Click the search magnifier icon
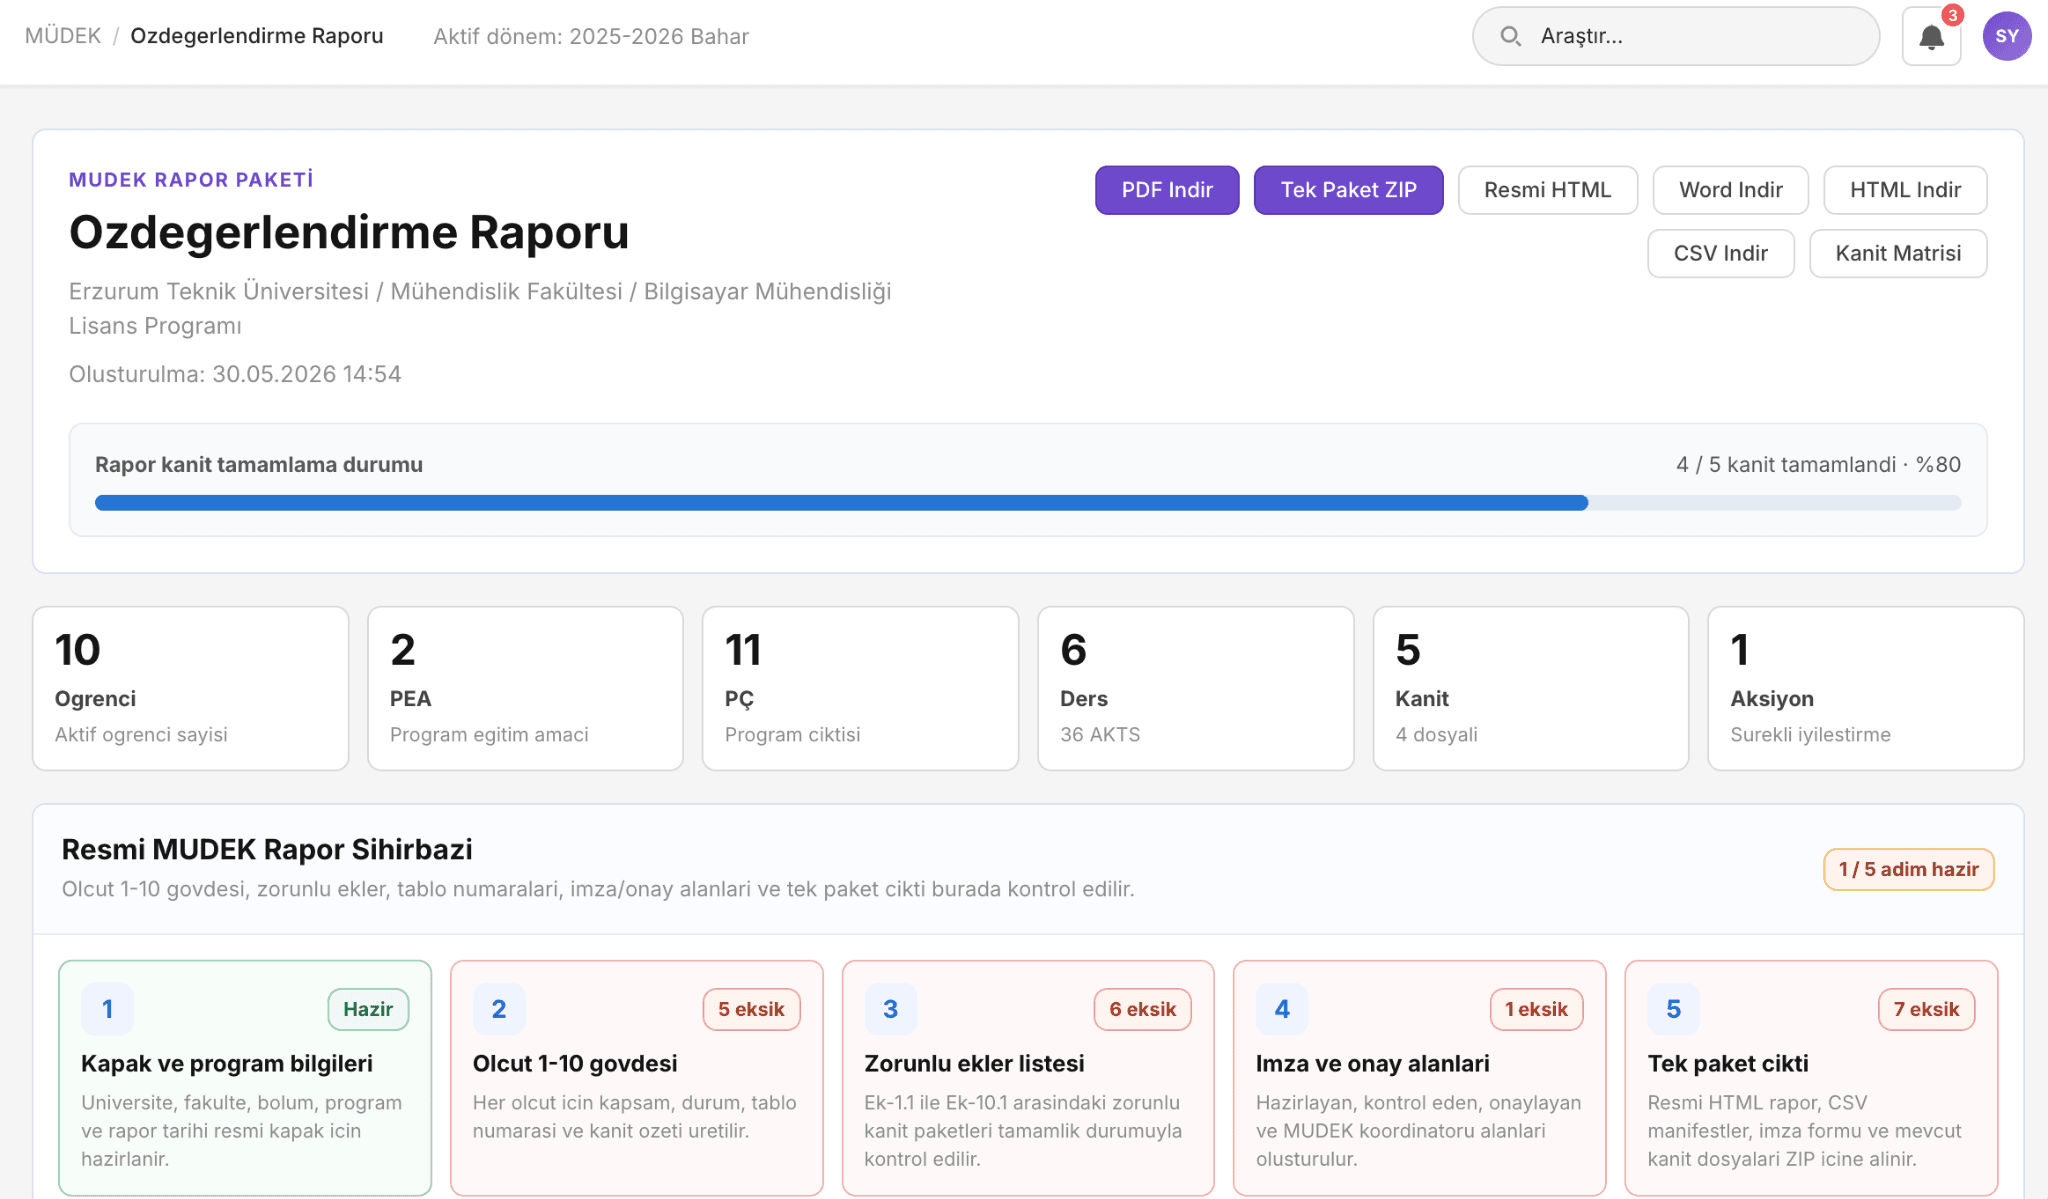The width and height of the screenshot is (2048, 1199). coord(1510,37)
